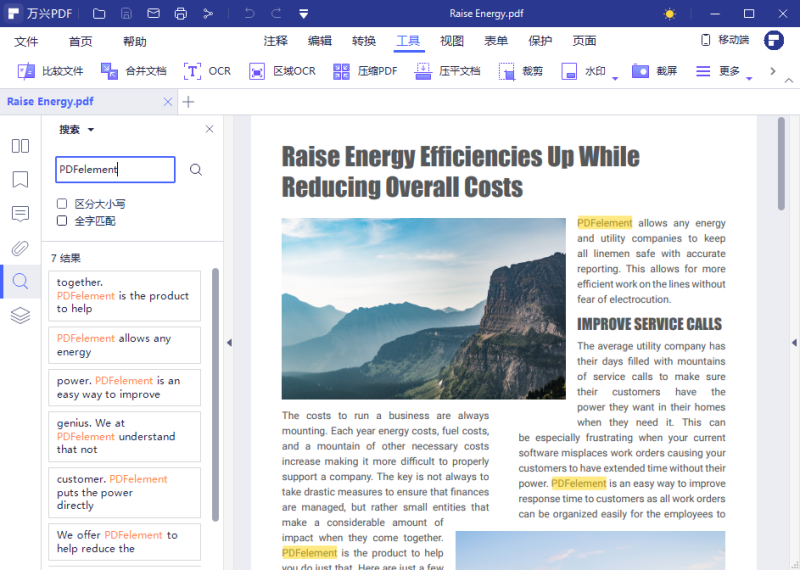Switch to the 页面 tab

pos(584,41)
